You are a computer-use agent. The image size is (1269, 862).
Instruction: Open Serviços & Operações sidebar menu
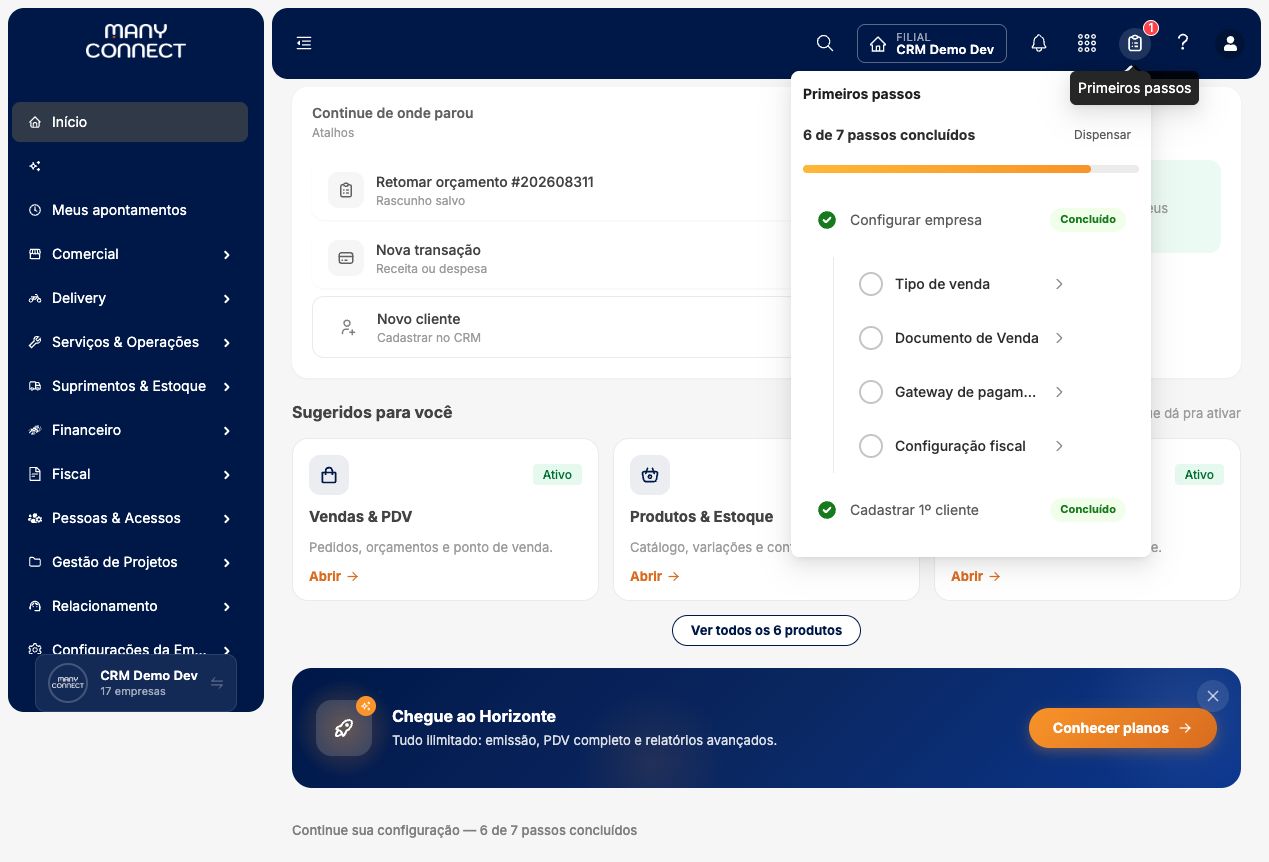tap(130, 342)
